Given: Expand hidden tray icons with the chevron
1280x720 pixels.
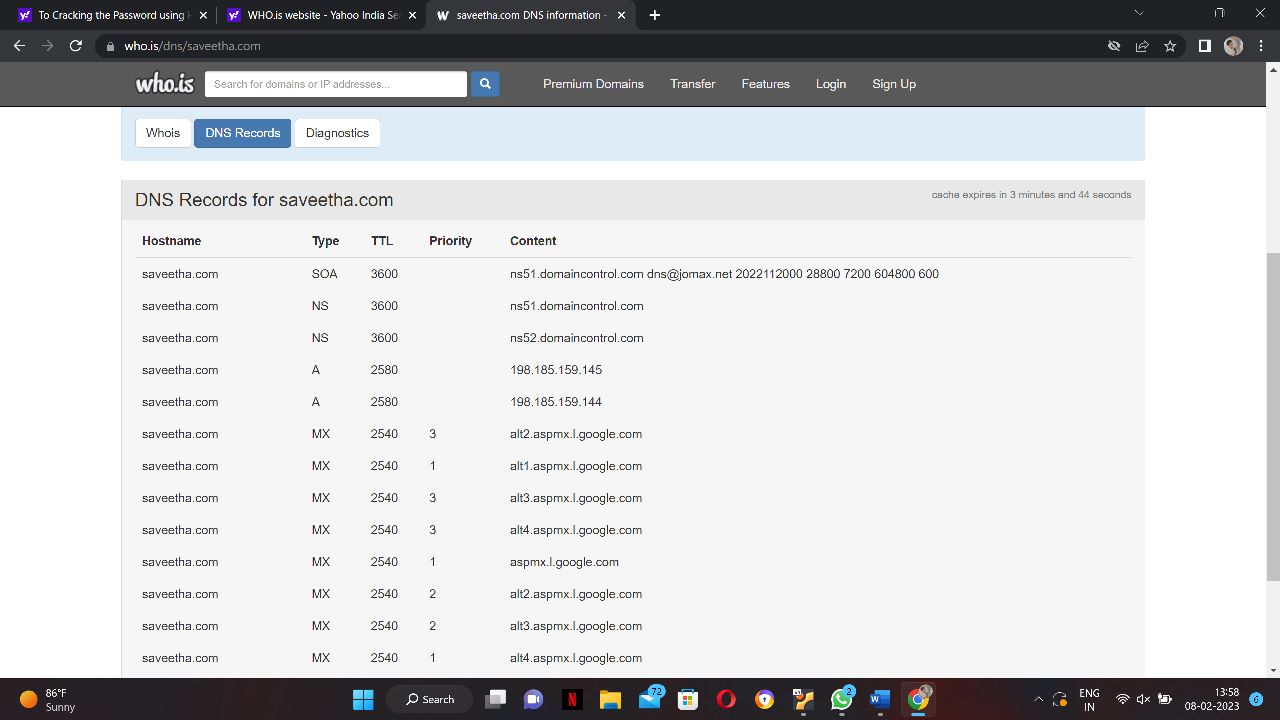Looking at the screenshot, I should [x=1038, y=699].
